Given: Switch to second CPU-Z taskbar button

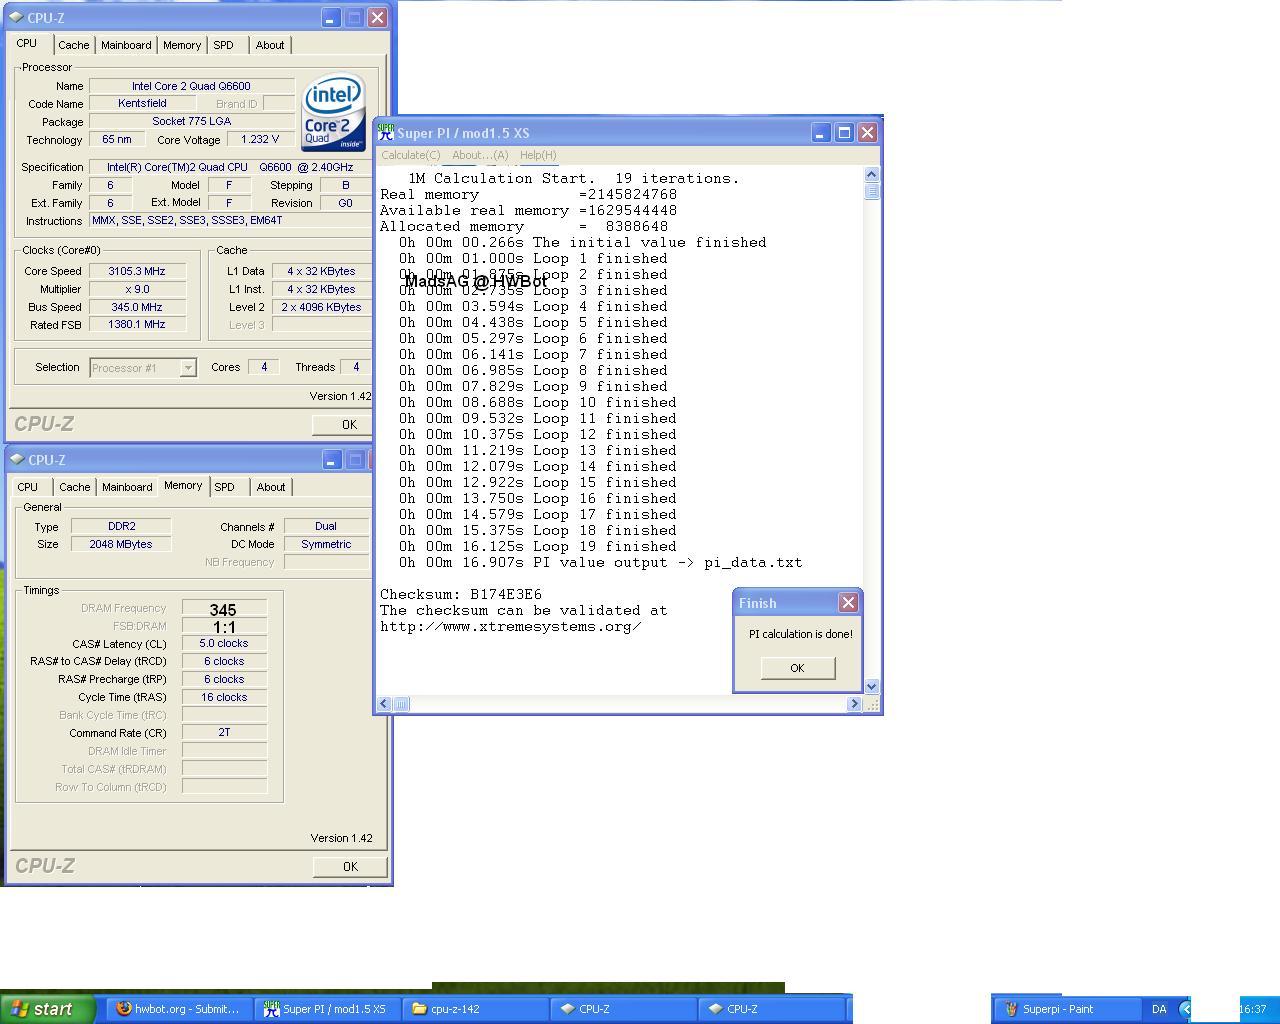Looking at the screenshot, I should click(771, 1009).
